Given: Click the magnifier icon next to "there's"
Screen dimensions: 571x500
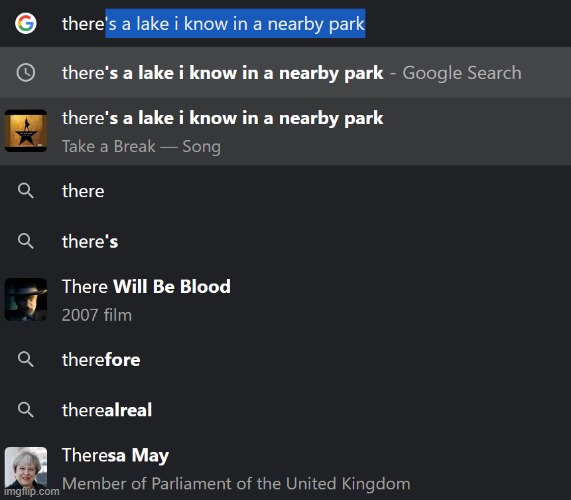Looking at the screenshot, I should point(25,241).
